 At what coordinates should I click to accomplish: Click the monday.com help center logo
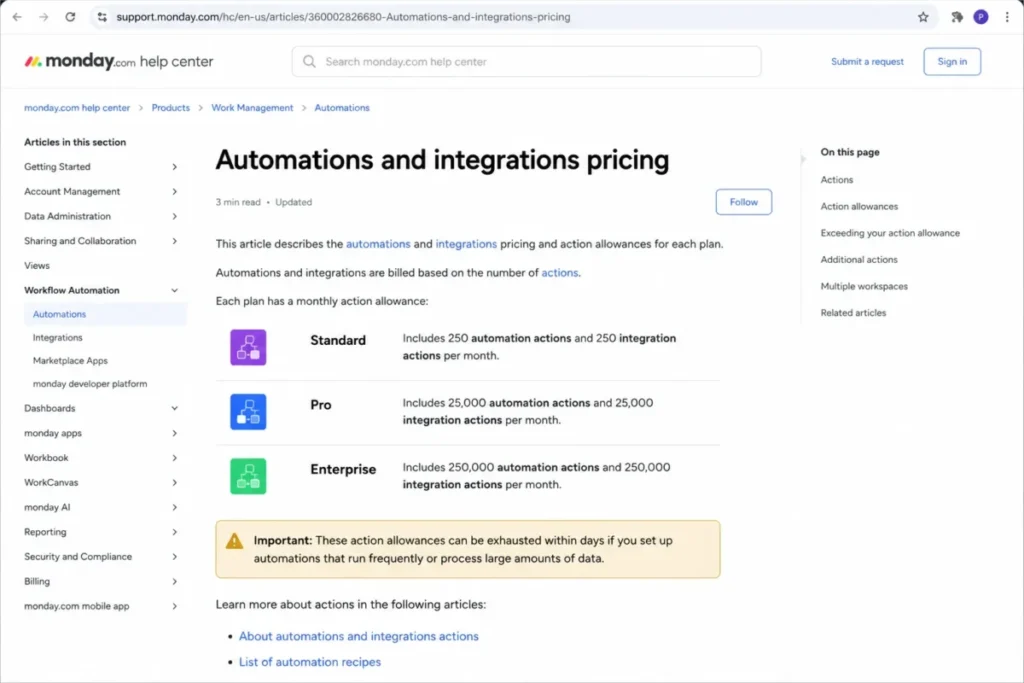119,61
